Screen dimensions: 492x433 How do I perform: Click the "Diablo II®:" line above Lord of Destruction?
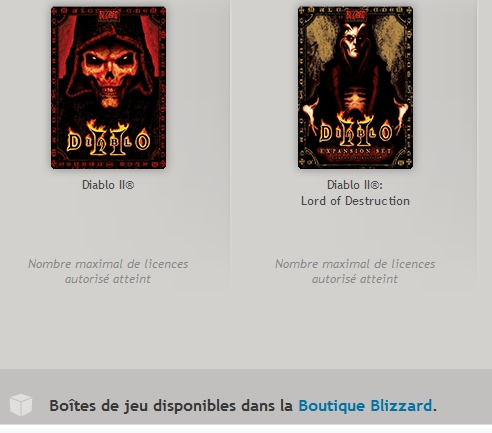(355, 185)
